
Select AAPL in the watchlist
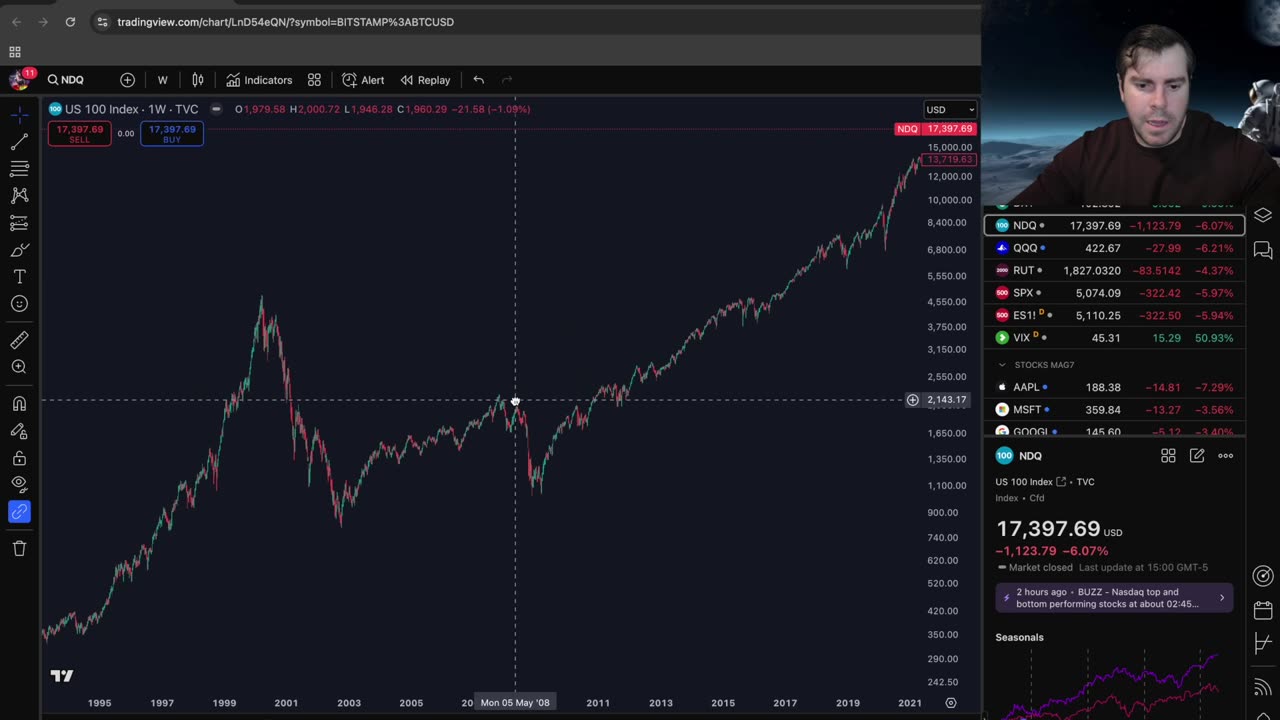(x=1114, y=387)
